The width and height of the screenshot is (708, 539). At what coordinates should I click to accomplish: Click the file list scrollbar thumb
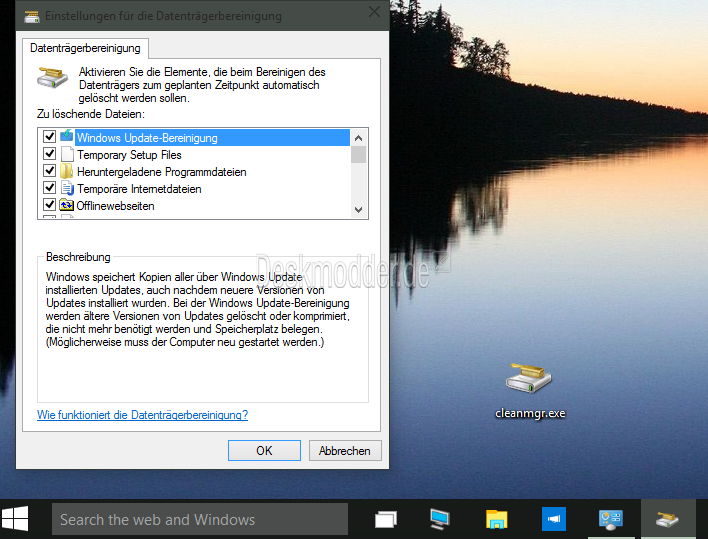point(359,154)
